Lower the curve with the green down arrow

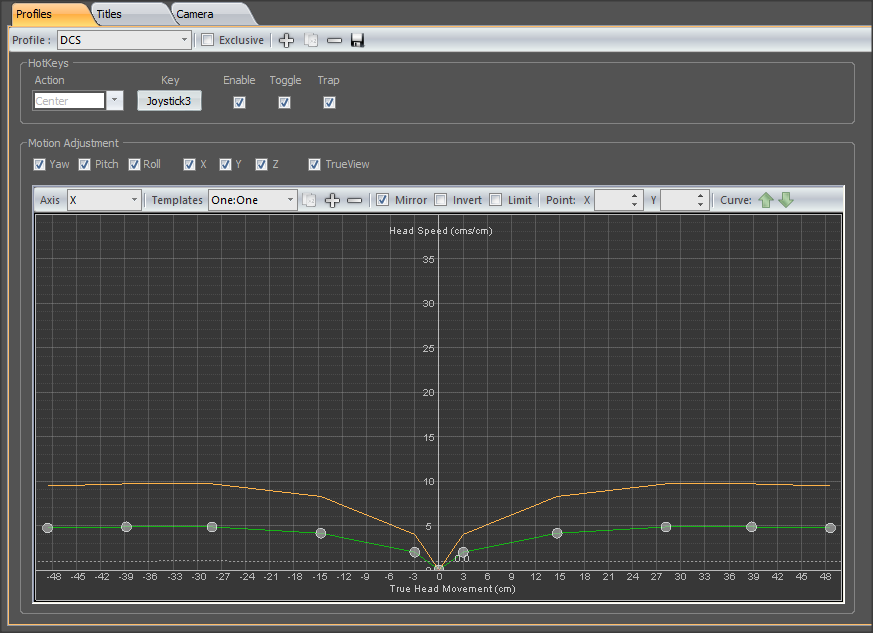(786, 200)
